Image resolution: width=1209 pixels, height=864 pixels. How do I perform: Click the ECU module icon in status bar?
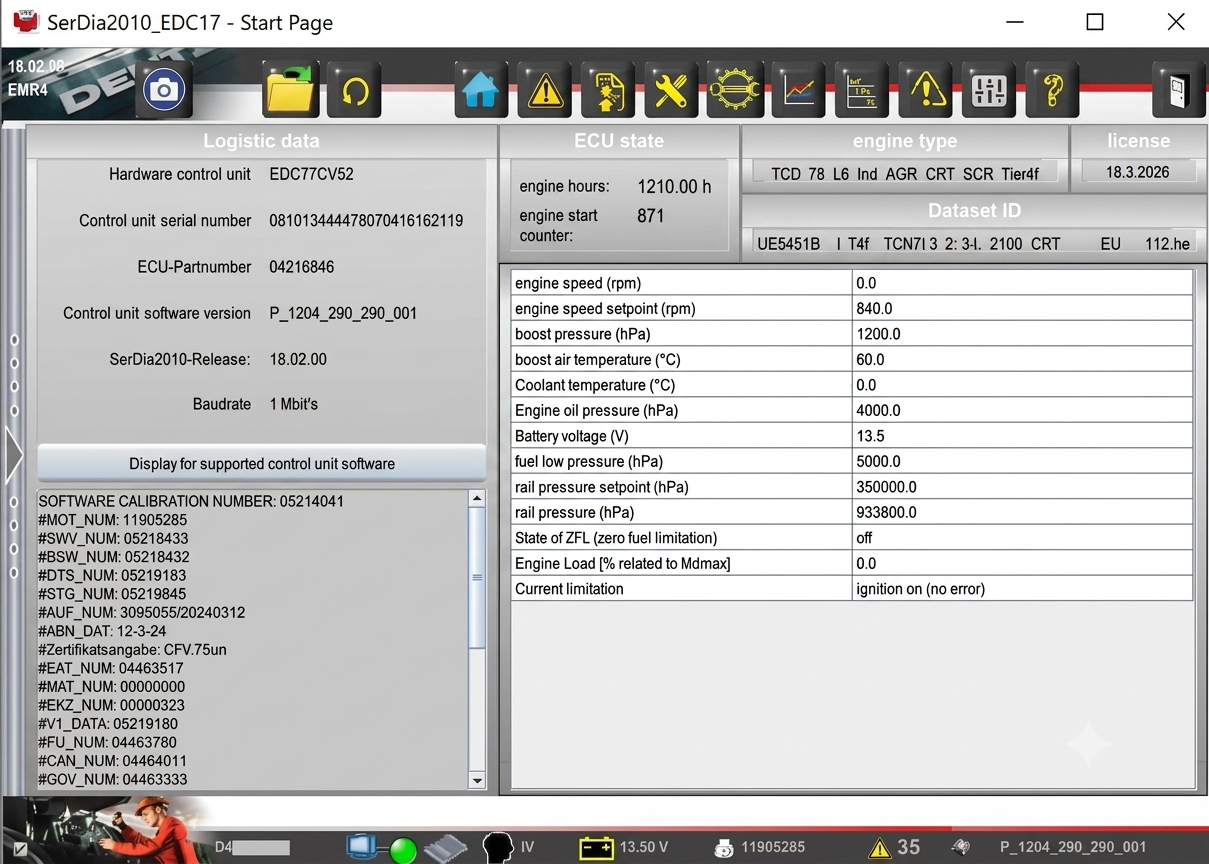(445, 848)
